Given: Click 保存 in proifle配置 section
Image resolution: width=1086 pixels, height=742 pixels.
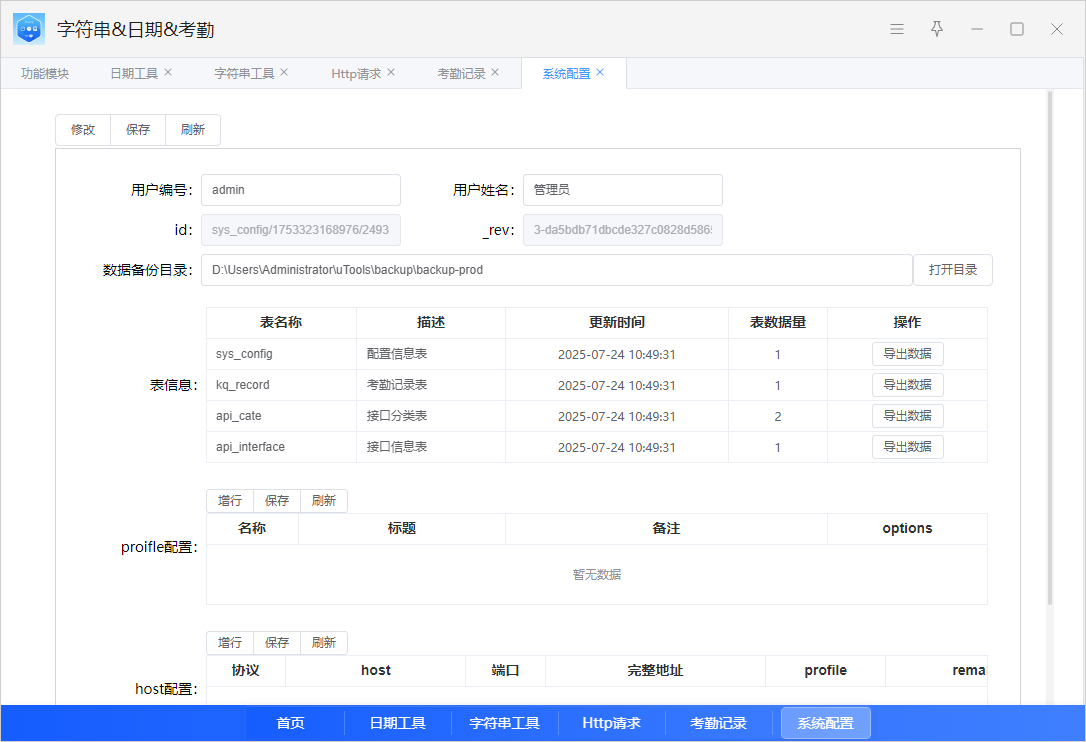Looking at the screenshot, I should pyautogui.click(x=277, y=501).
